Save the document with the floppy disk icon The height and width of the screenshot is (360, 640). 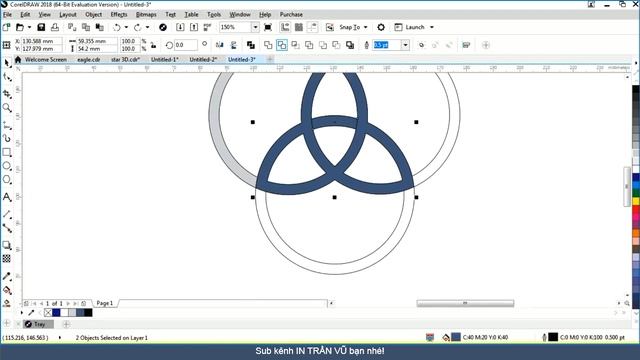pos(41,27)
